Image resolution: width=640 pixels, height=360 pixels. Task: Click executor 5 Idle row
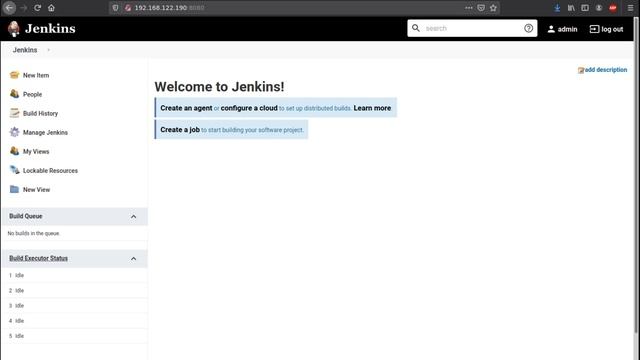74,336
